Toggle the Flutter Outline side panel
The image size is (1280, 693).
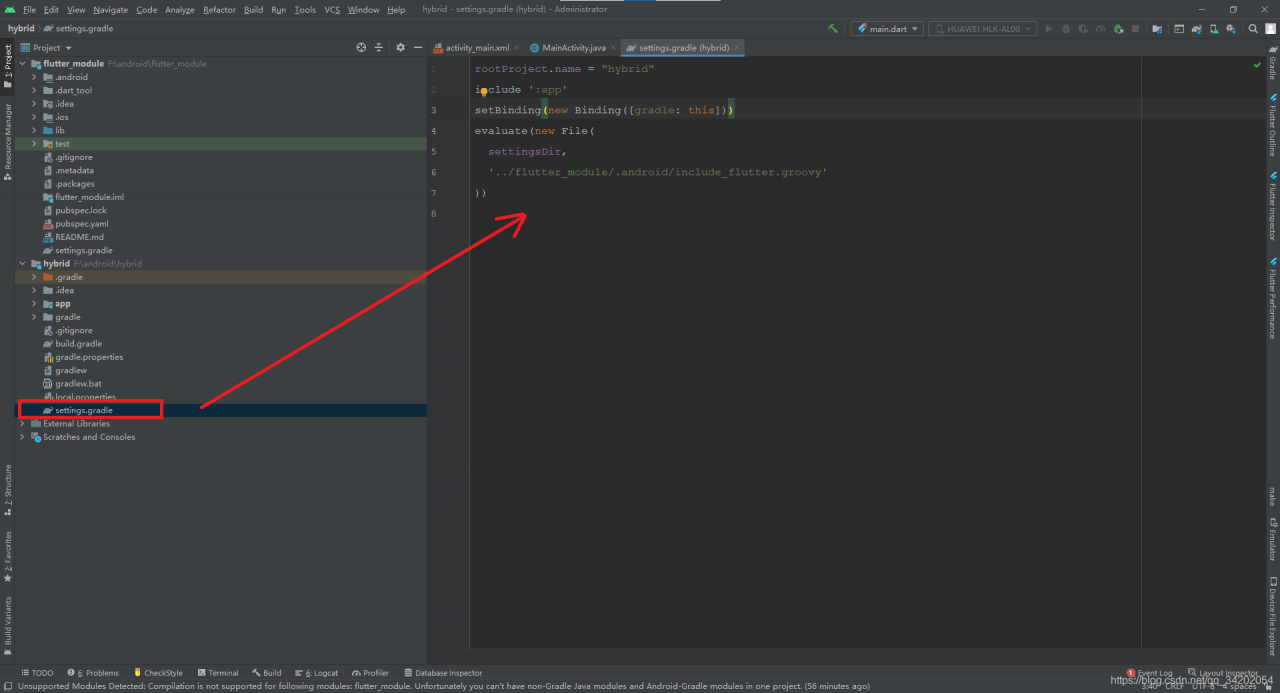click(1272, 125)
